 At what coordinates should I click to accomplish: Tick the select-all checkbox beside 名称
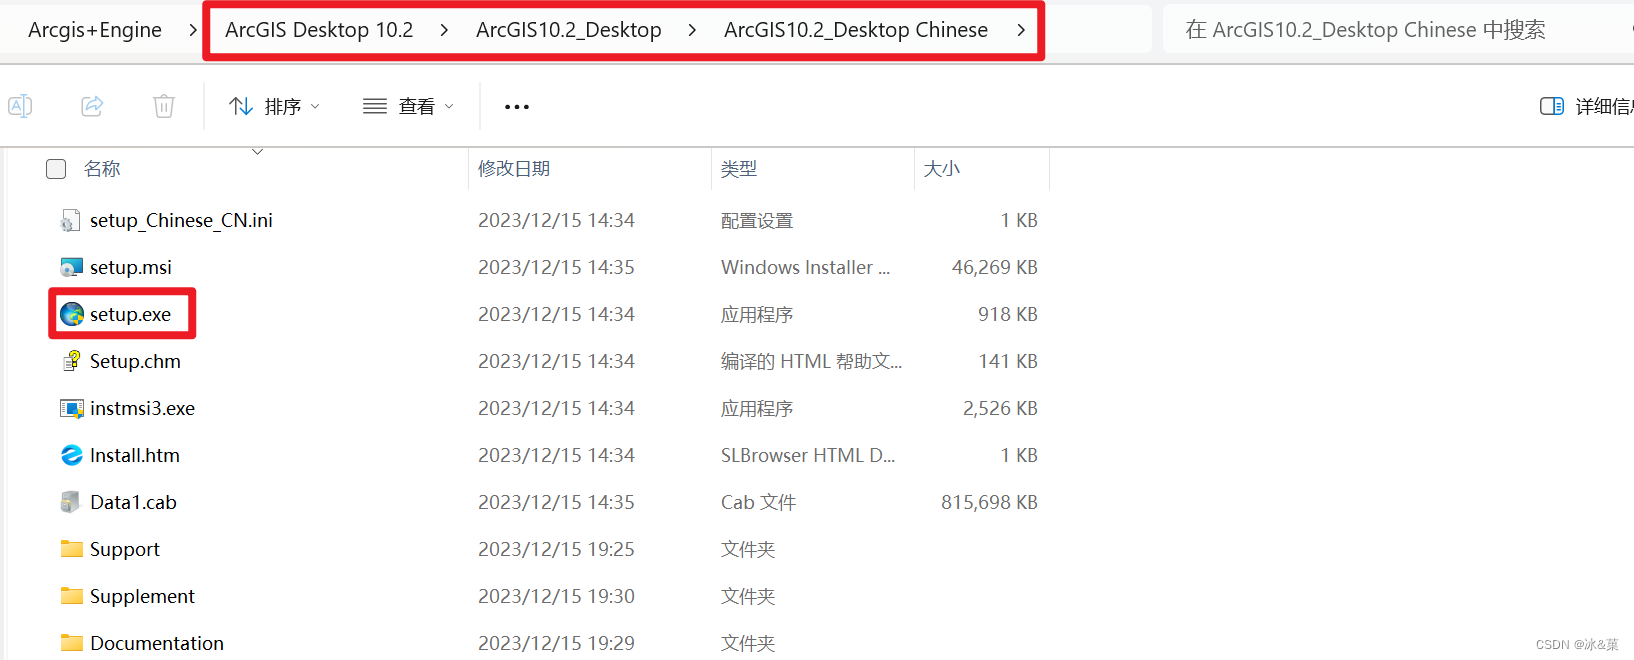point(56,169)
